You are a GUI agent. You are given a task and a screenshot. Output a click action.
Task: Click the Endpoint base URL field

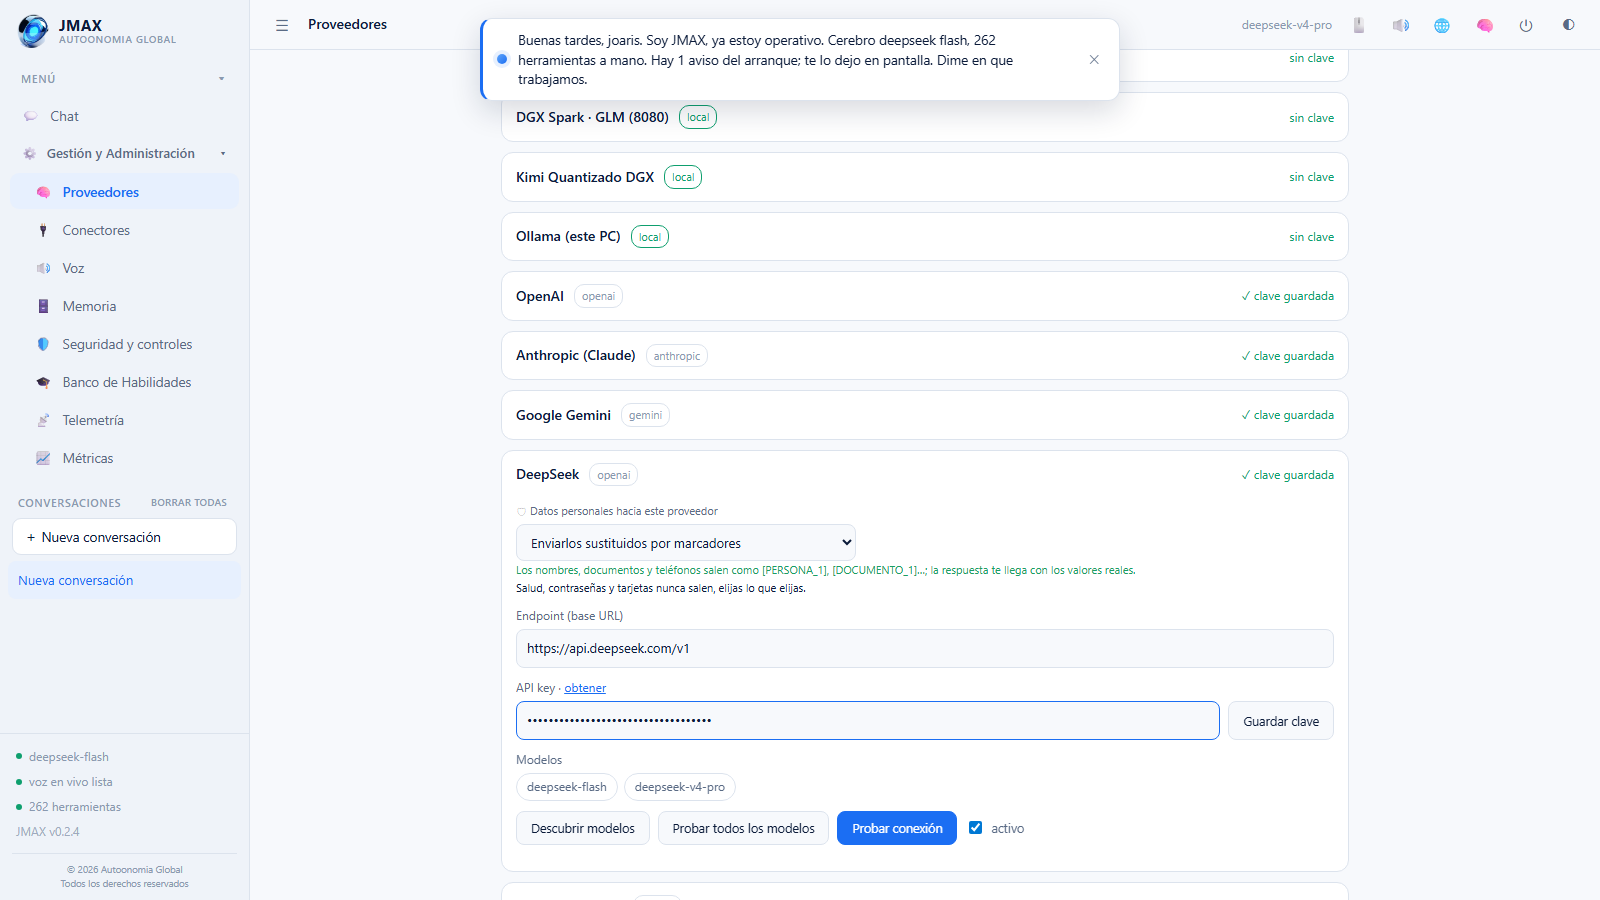click(x=925, y=648)
